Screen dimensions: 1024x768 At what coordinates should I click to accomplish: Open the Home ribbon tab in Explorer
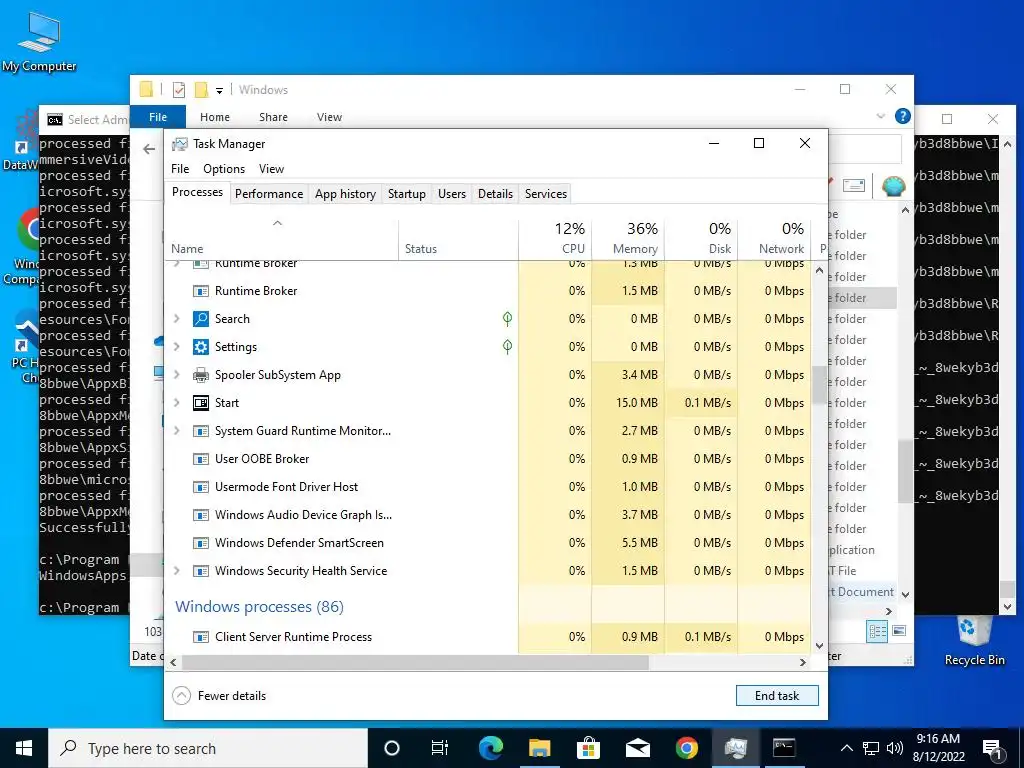215,117
